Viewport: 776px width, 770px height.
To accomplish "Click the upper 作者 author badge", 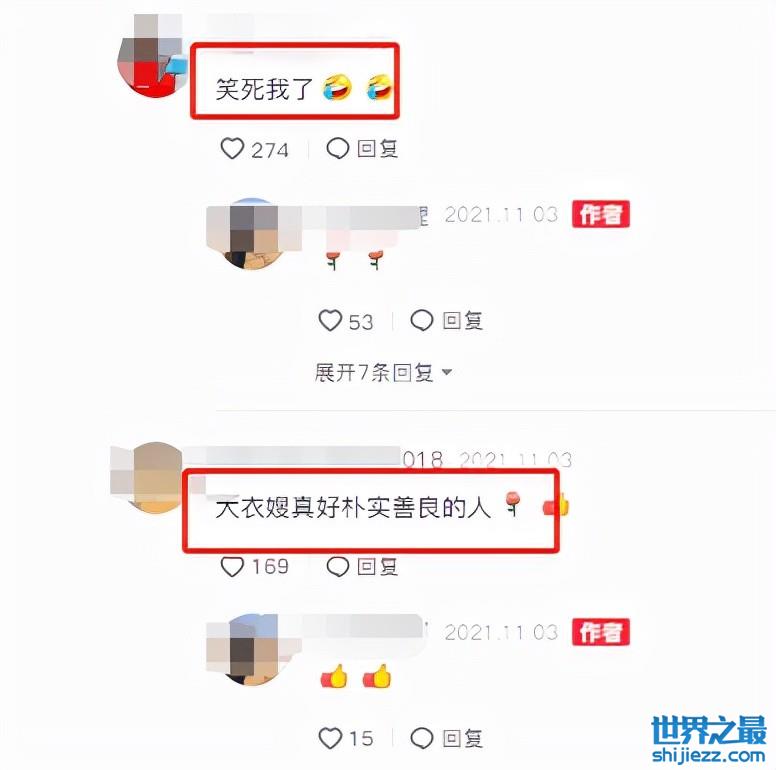I will pos(601,214).
